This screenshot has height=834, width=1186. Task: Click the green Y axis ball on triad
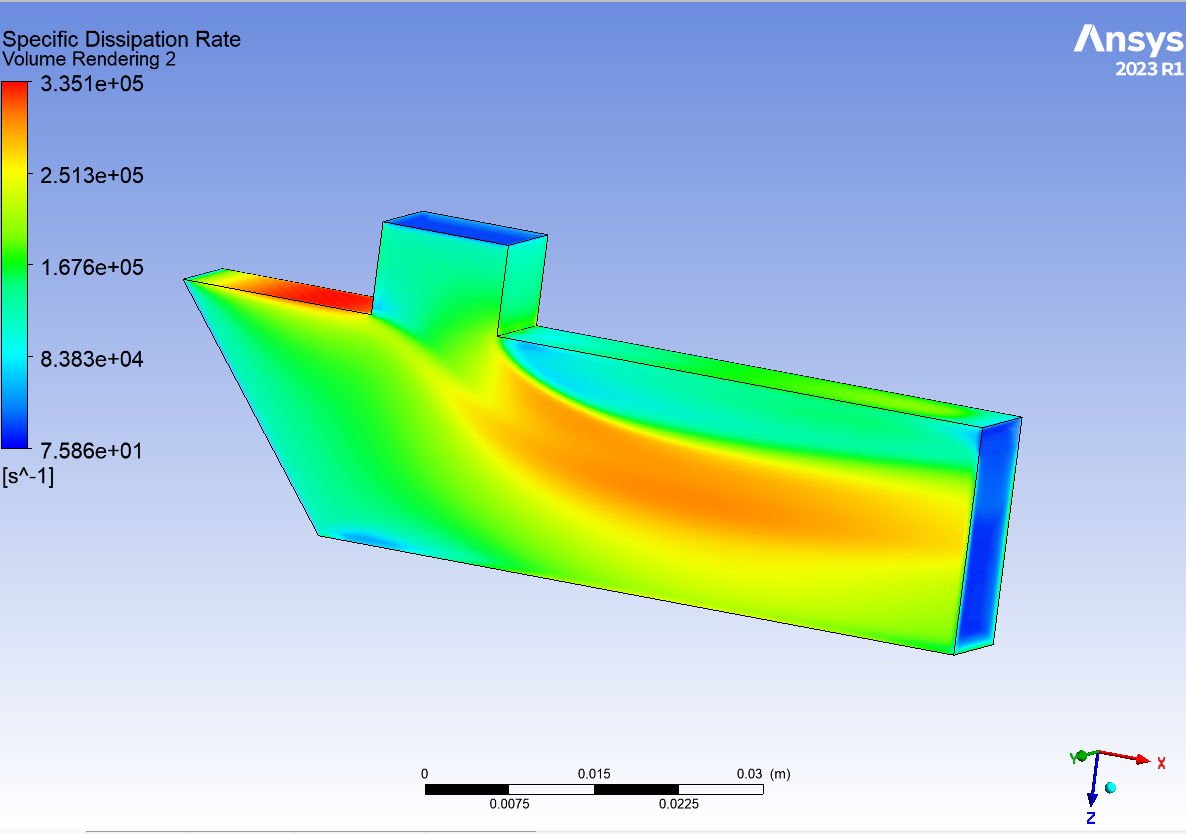pos(1081,756)
